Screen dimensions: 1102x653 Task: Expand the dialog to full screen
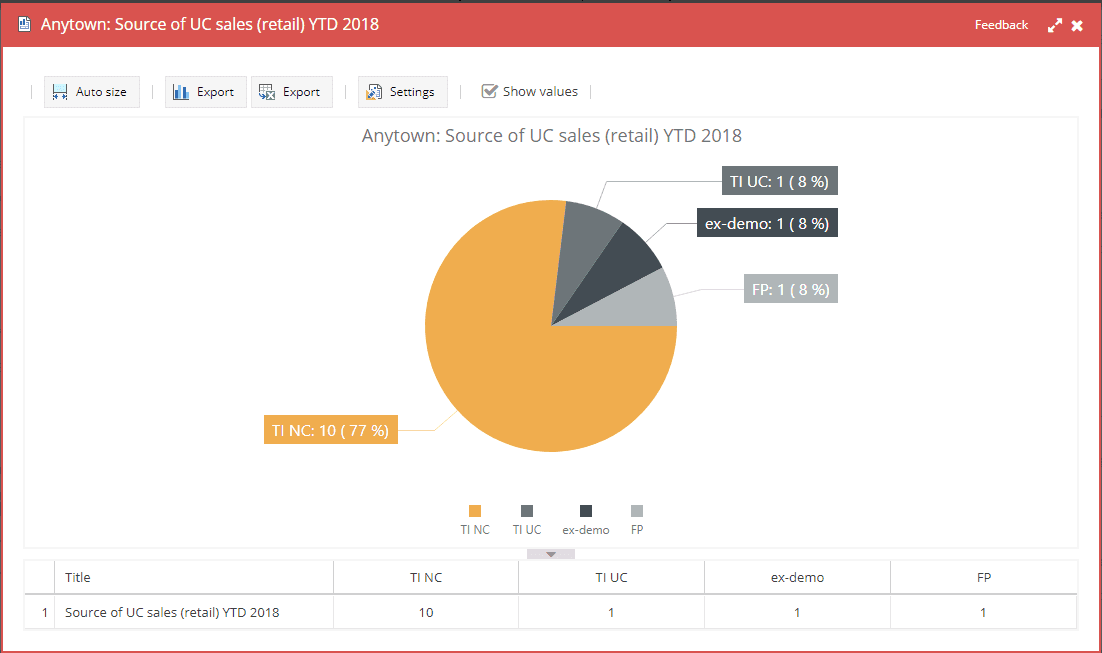(x=1055, y=26)
